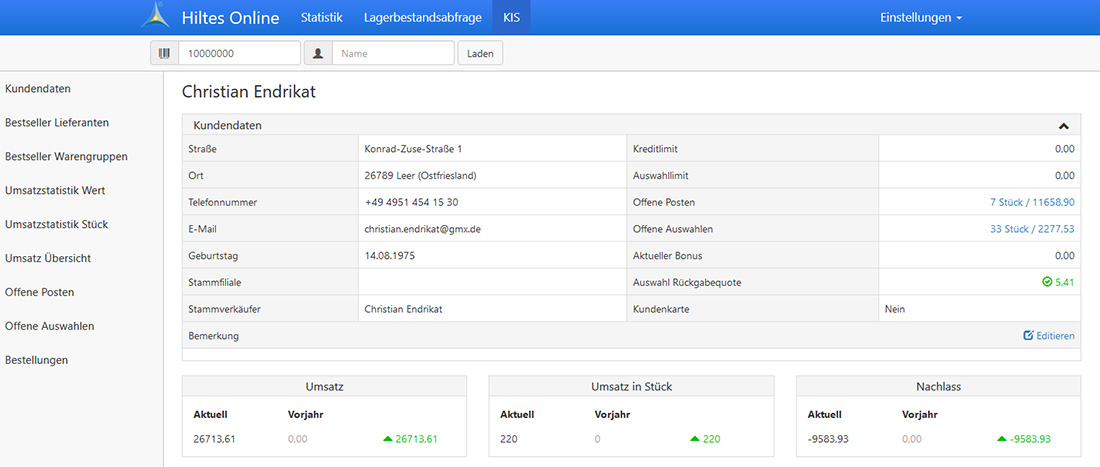Viewport: 1100px width, 467px height.
Task: Click green up arrow in Nachlass panel
Action: pyautogui.click(x=1002, y=439)
